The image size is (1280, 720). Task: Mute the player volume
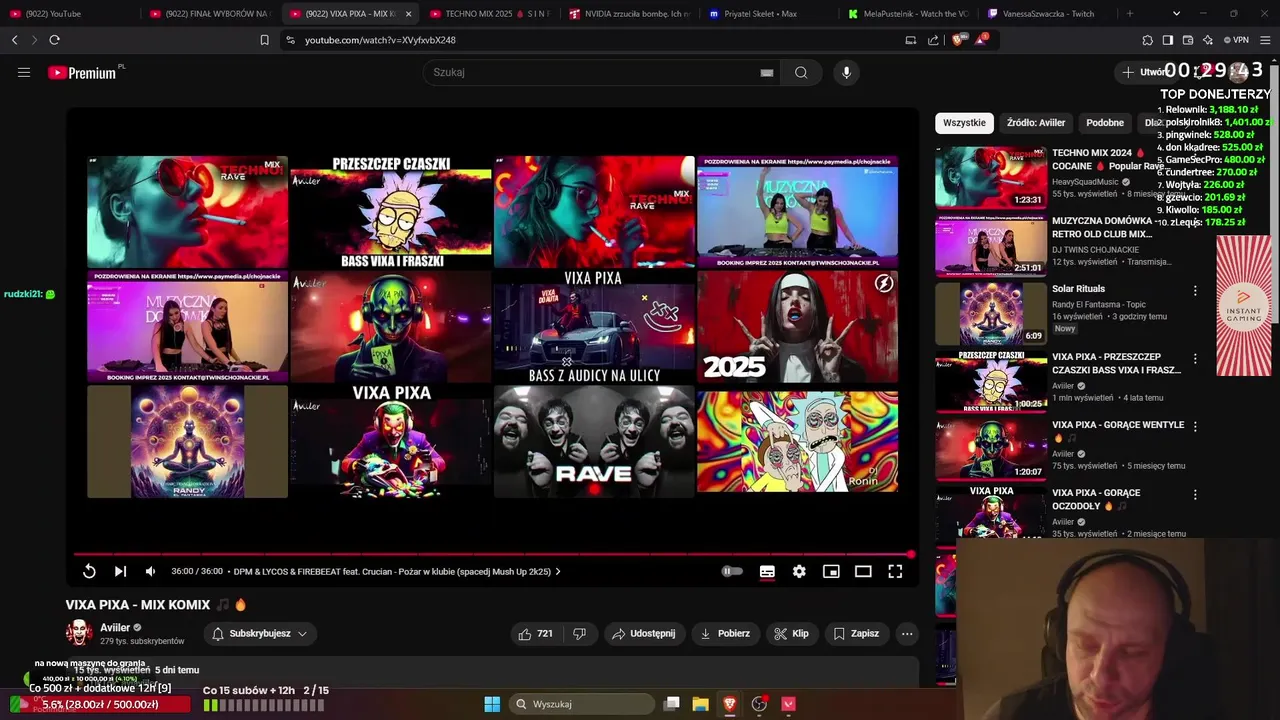click(x=150, y=571)
